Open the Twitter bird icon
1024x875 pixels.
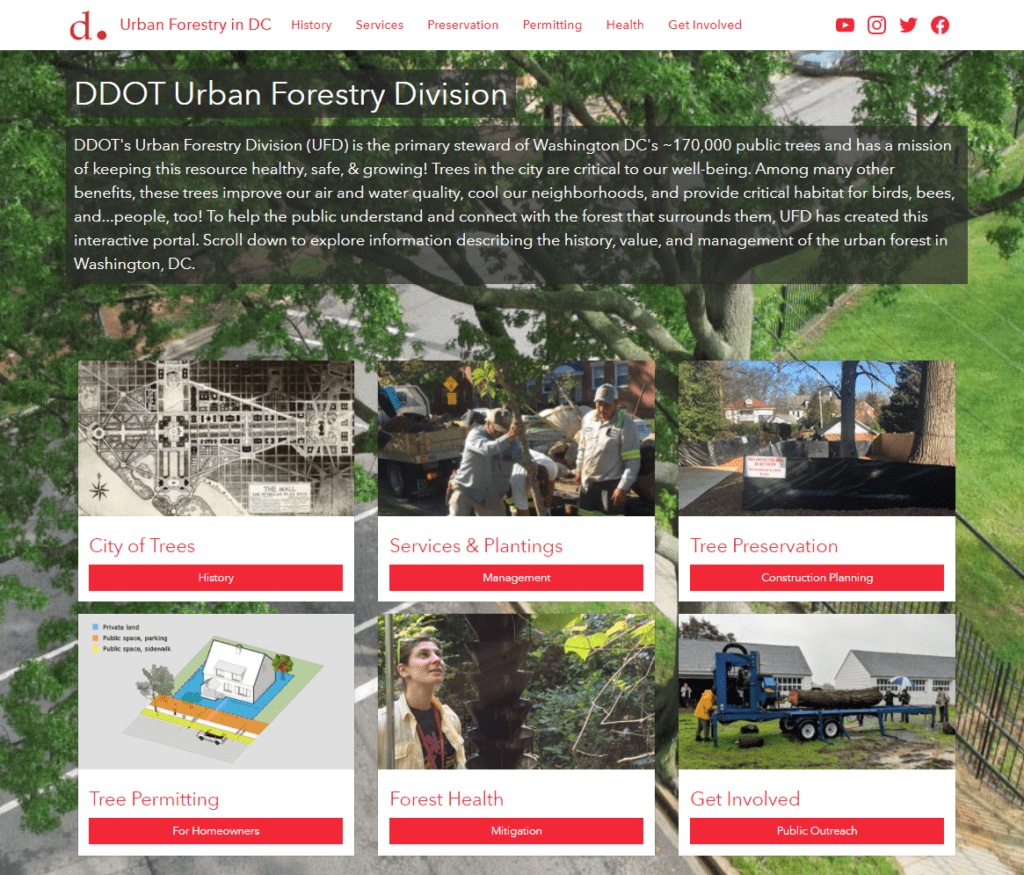[908, 25]
